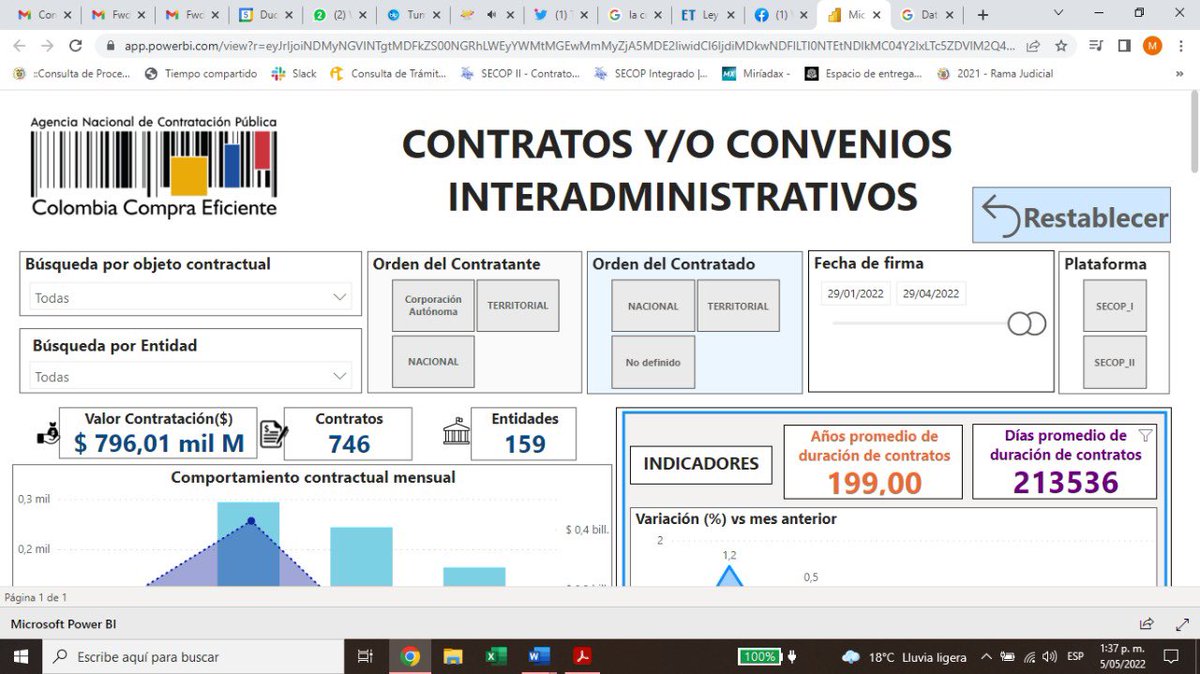Image resolution: width=1200 pixels, height=674 pixels.
Task: Click the weather widget 18°C Lluvia ligera
Action: tap(905, 657)
